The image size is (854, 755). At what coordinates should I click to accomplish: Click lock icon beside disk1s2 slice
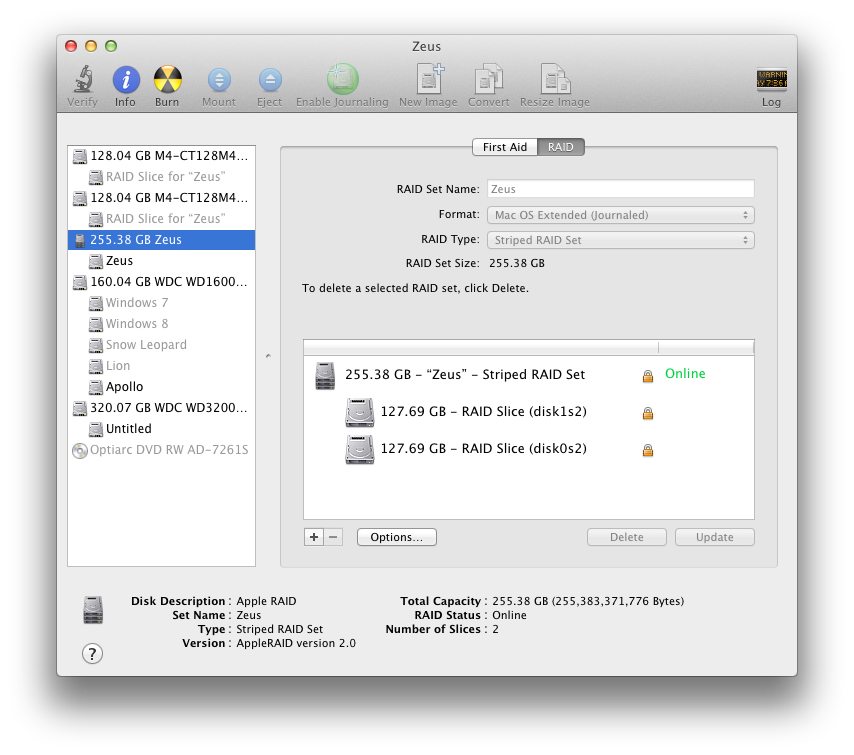pos(648,413)
